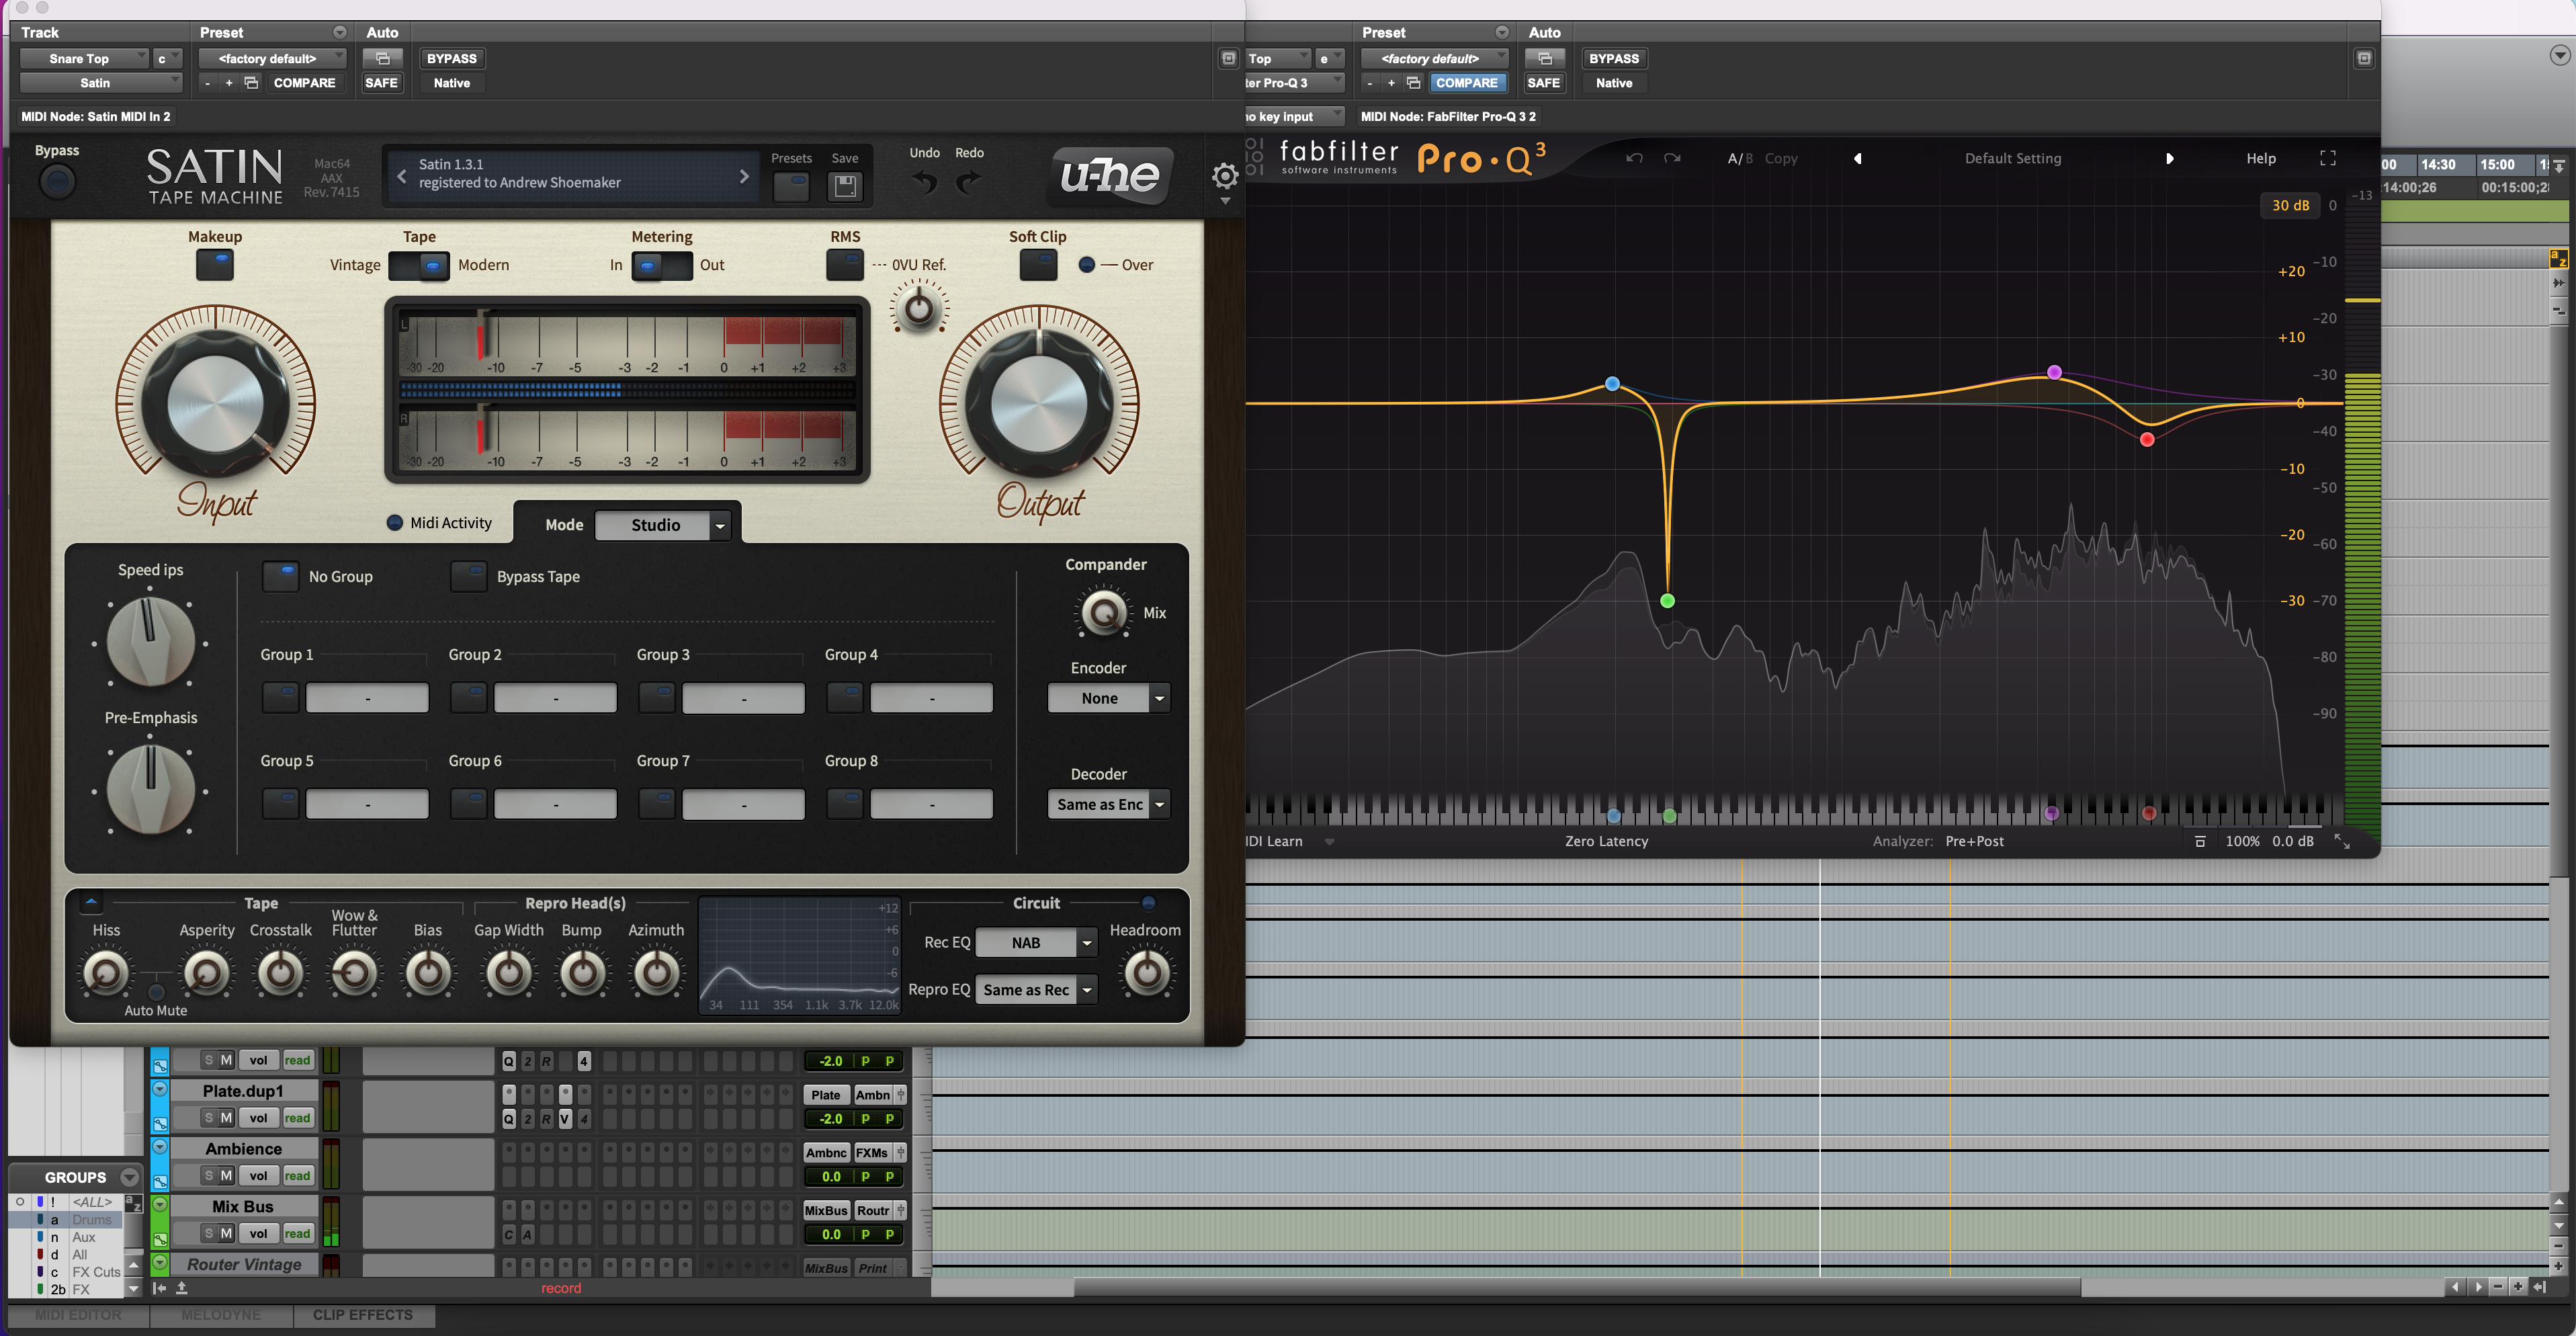Toggle the Auto Mute hiss button

pyautogui.click(x=155, y=992)
